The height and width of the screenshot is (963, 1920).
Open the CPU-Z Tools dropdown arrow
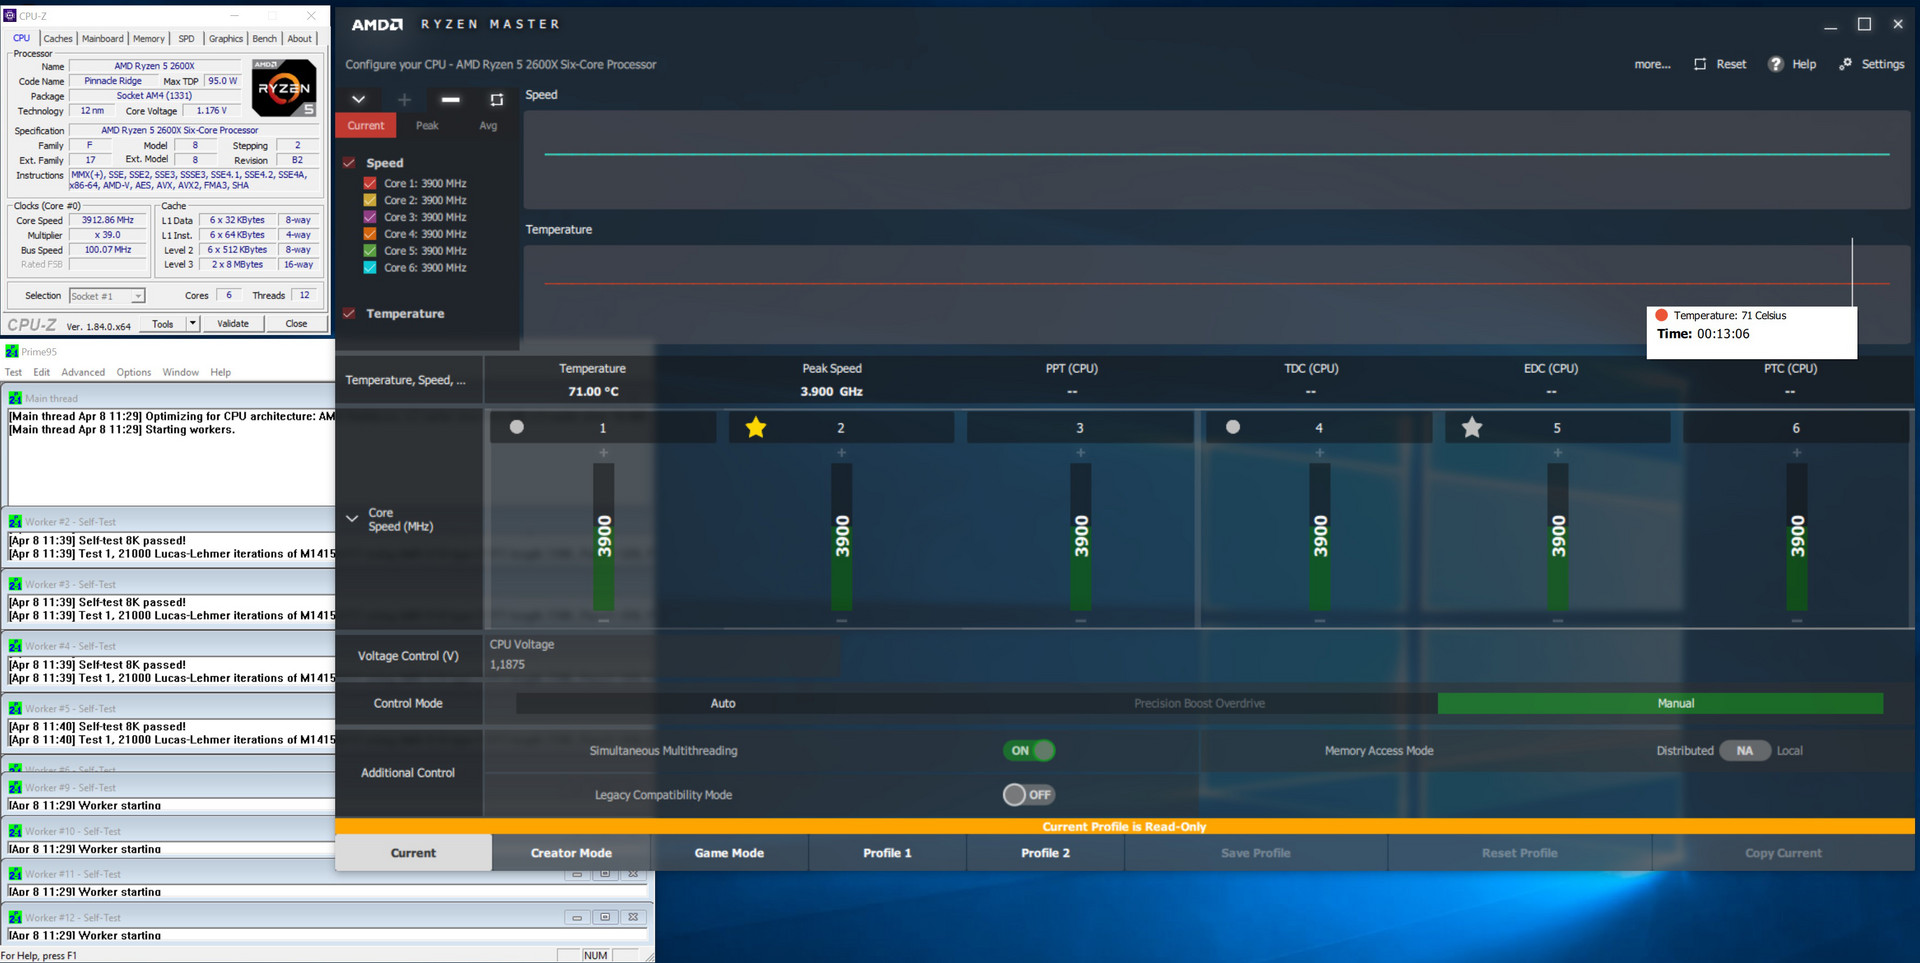pyautogui.click(x=193, y=324)
